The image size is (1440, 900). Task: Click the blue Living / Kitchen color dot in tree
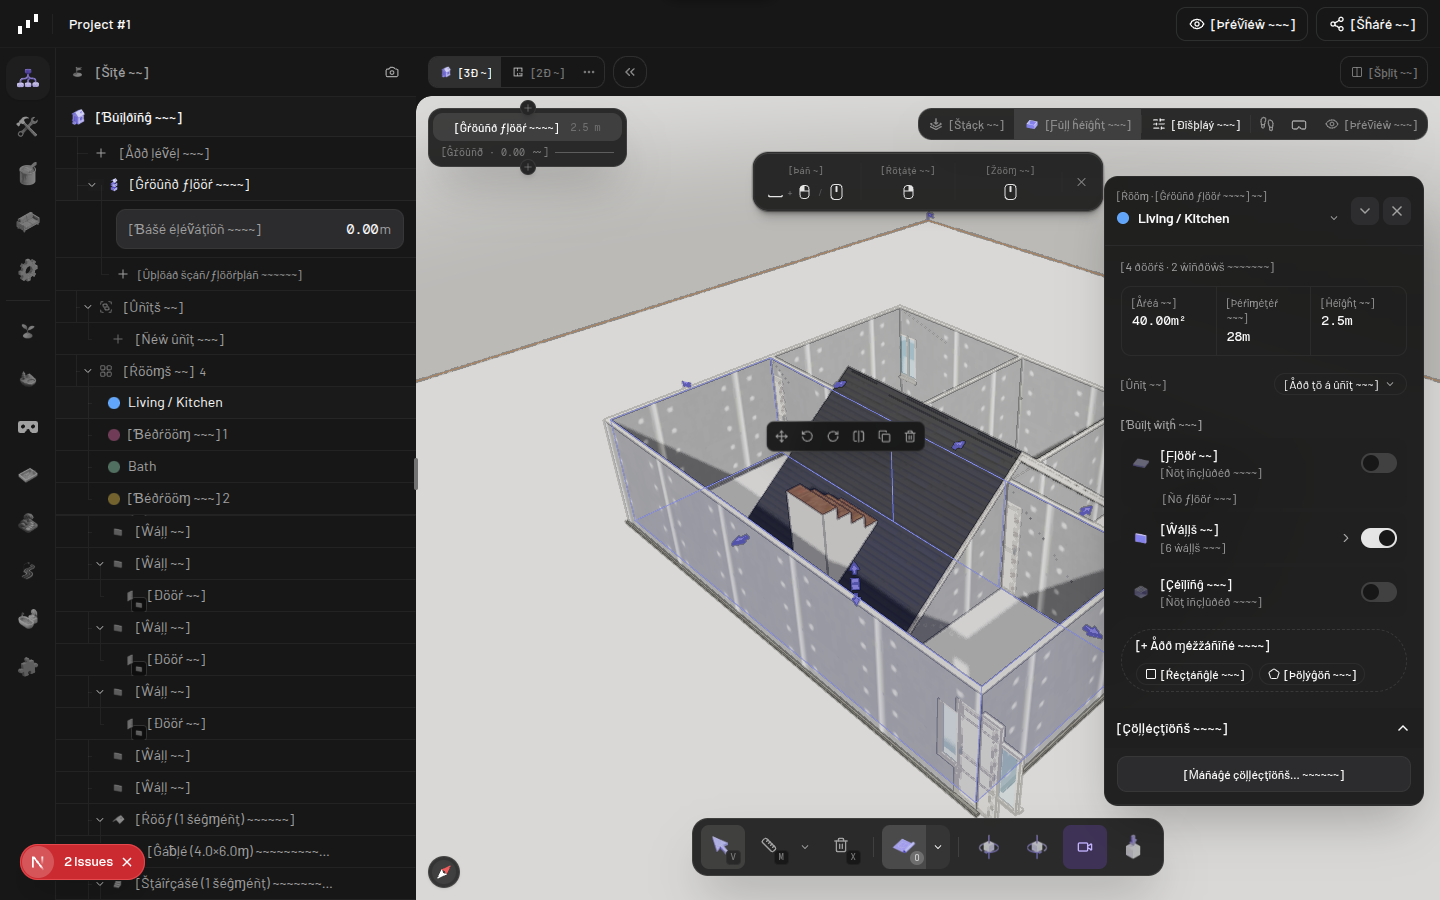tap(114, 403)
